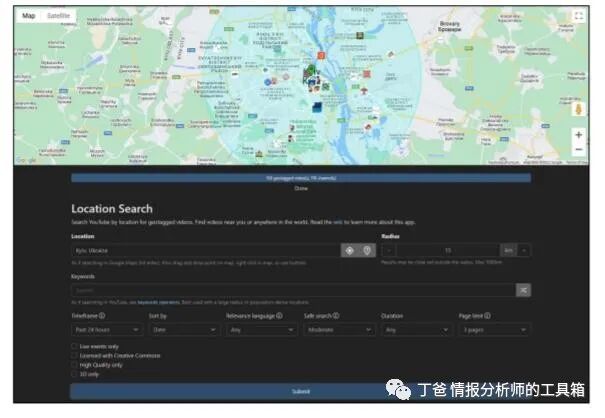Change the radius unit km button
The image size is (605, 418).
509,250
